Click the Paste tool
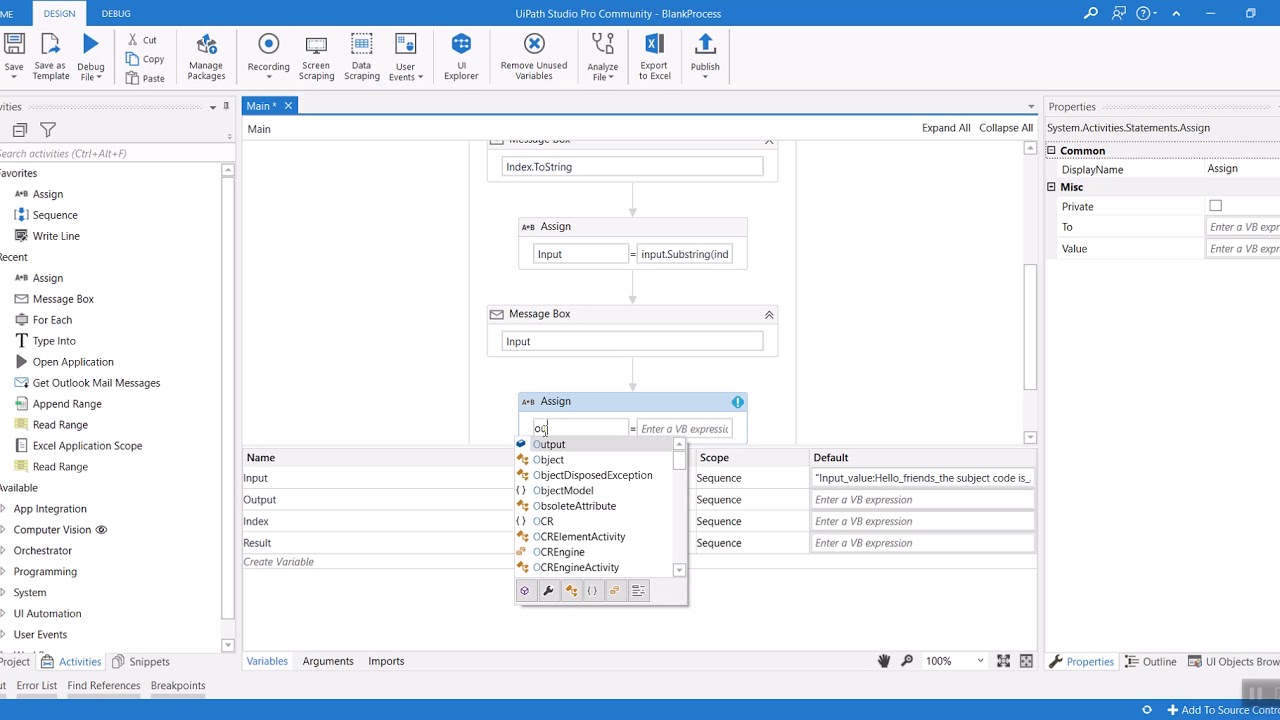1280x720 pixels. pyautogui.click(x=145, y=78)
